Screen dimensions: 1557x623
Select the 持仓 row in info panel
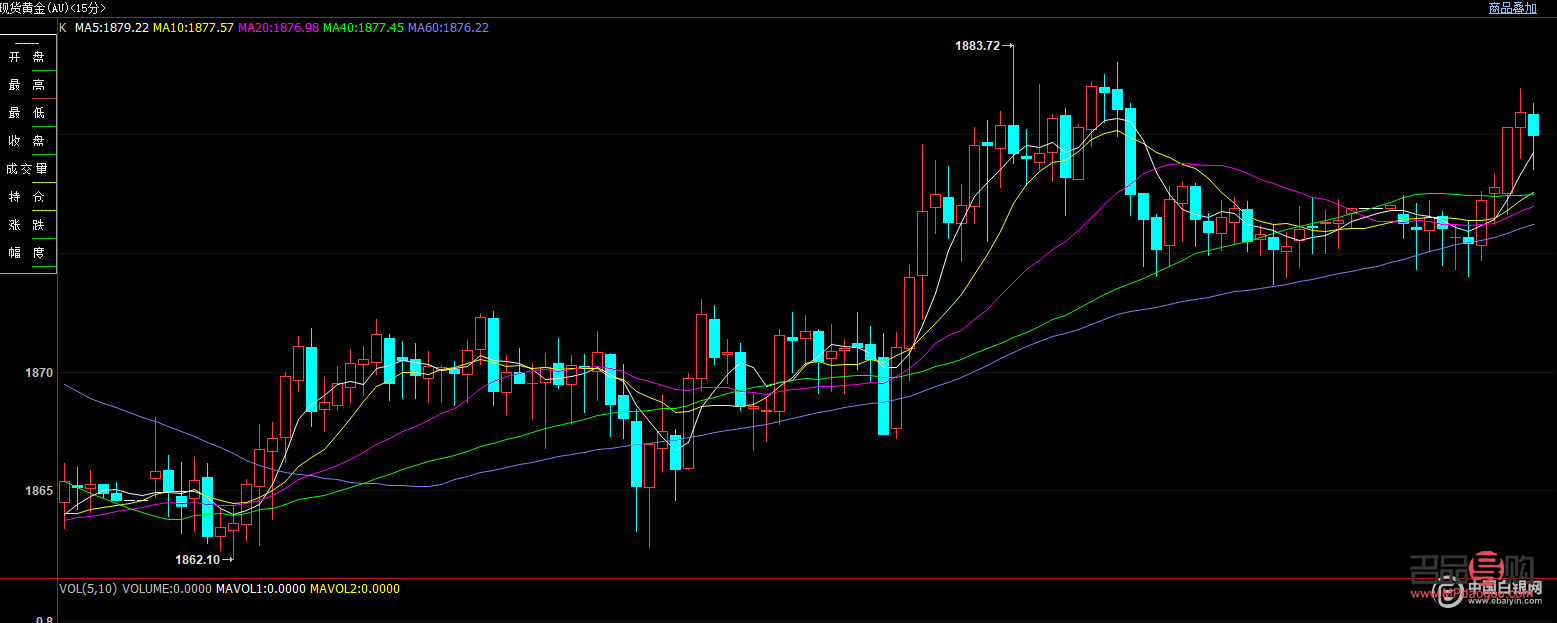click(27, 197)
